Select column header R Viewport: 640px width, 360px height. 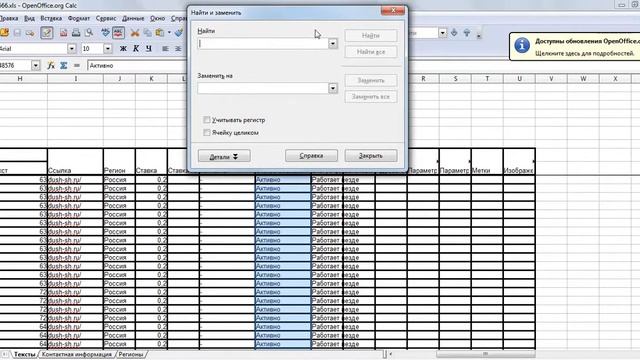click(423, 78)
